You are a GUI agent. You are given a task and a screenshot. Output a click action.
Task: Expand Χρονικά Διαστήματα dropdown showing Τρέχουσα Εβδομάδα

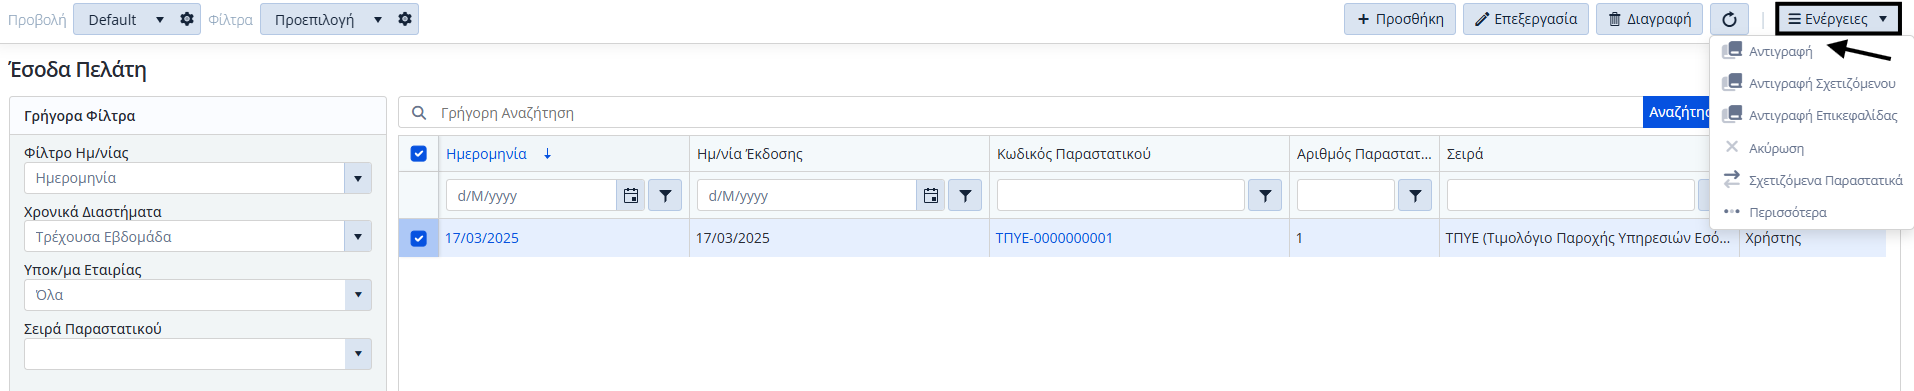[x=358, y=237]
